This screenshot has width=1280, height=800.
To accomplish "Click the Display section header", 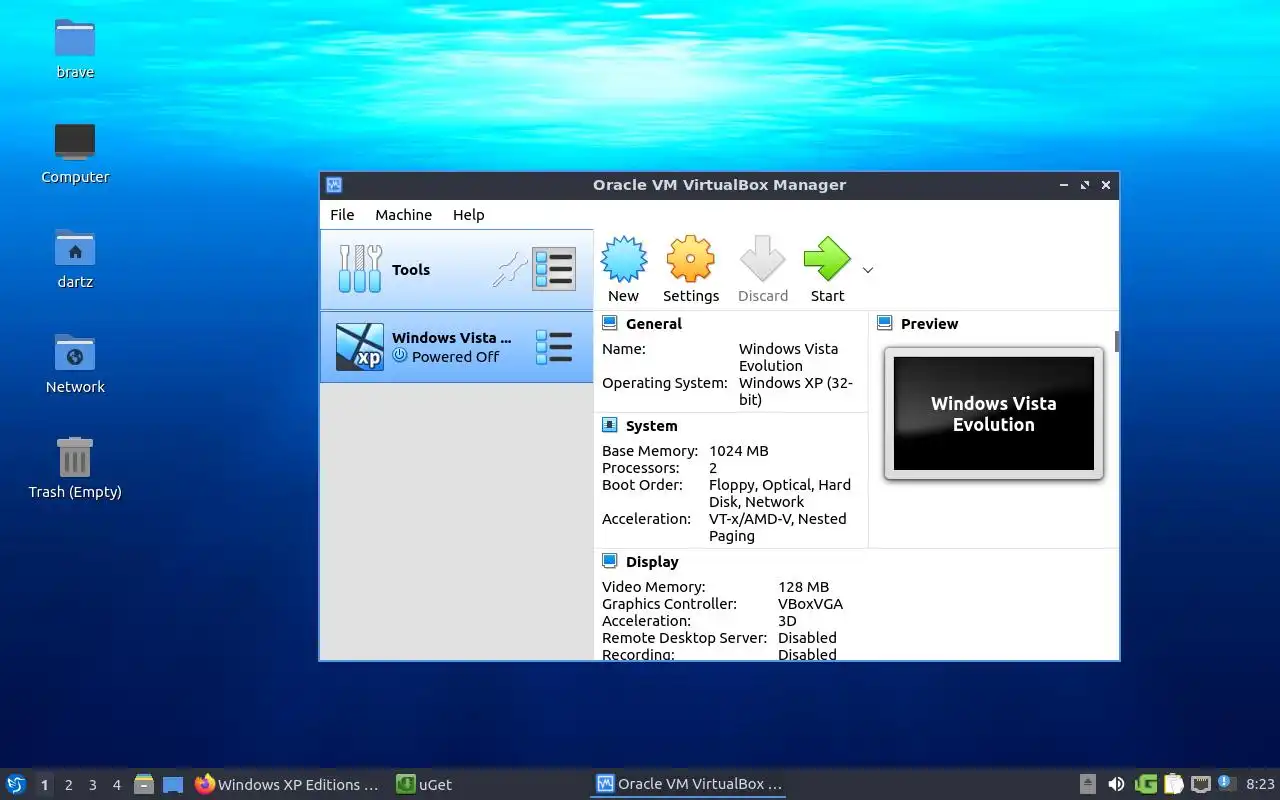I will click(652, 562).
